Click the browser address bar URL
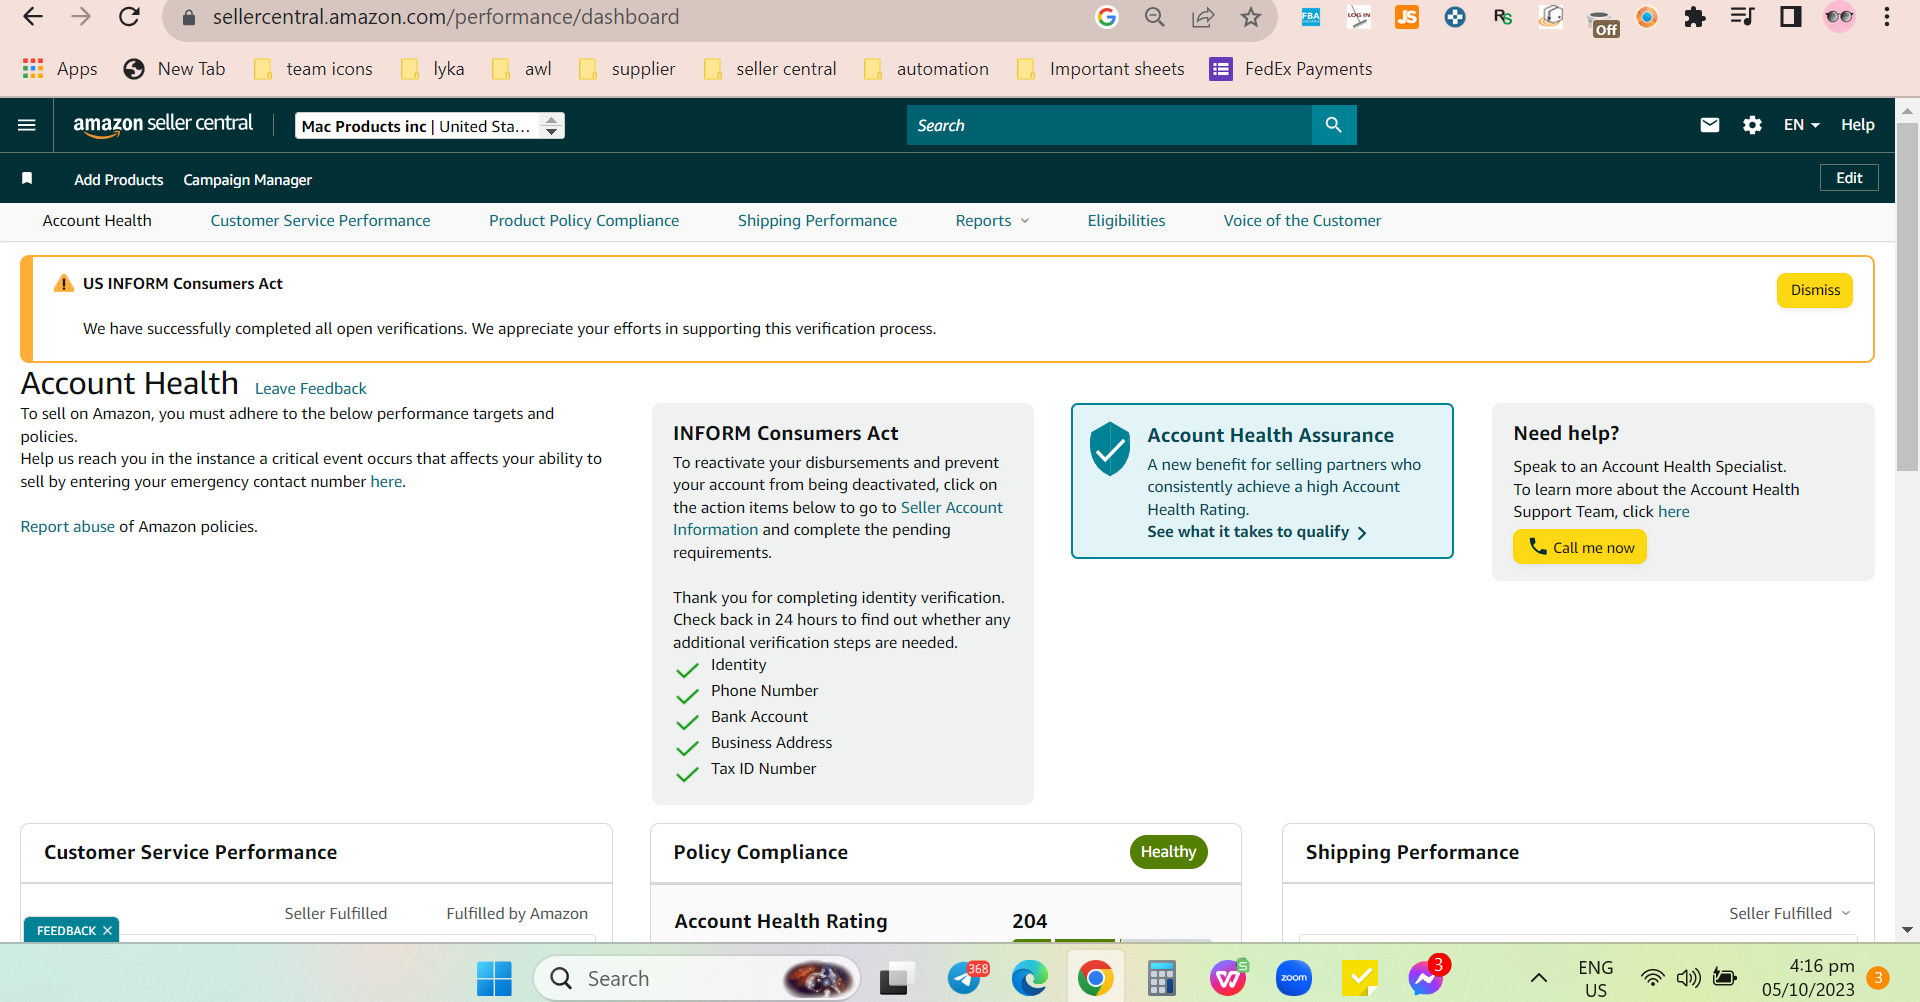 point(446,17)
